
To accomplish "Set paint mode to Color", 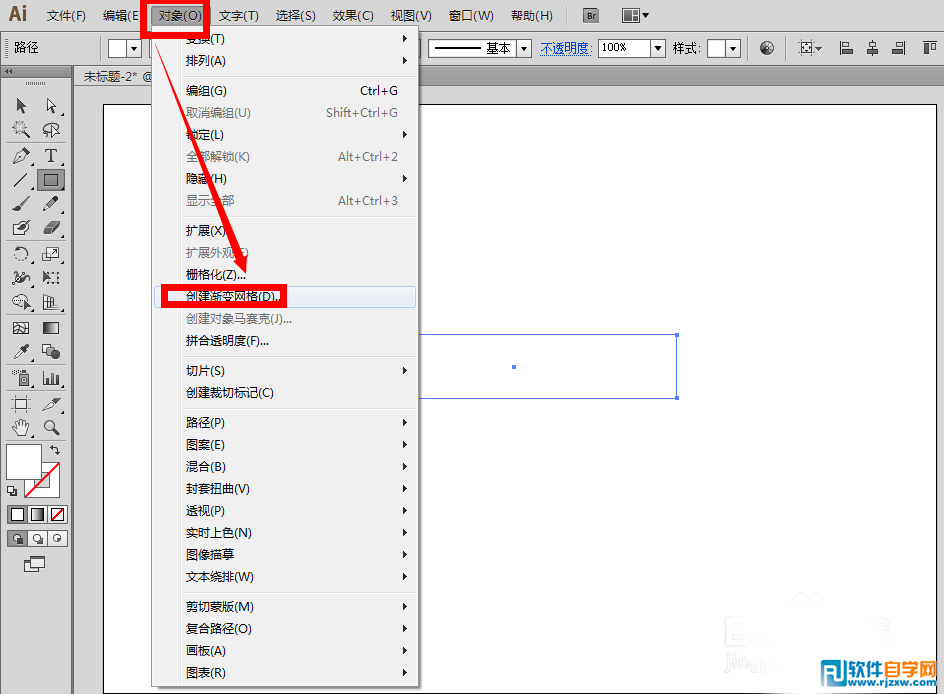I will 17,515.
